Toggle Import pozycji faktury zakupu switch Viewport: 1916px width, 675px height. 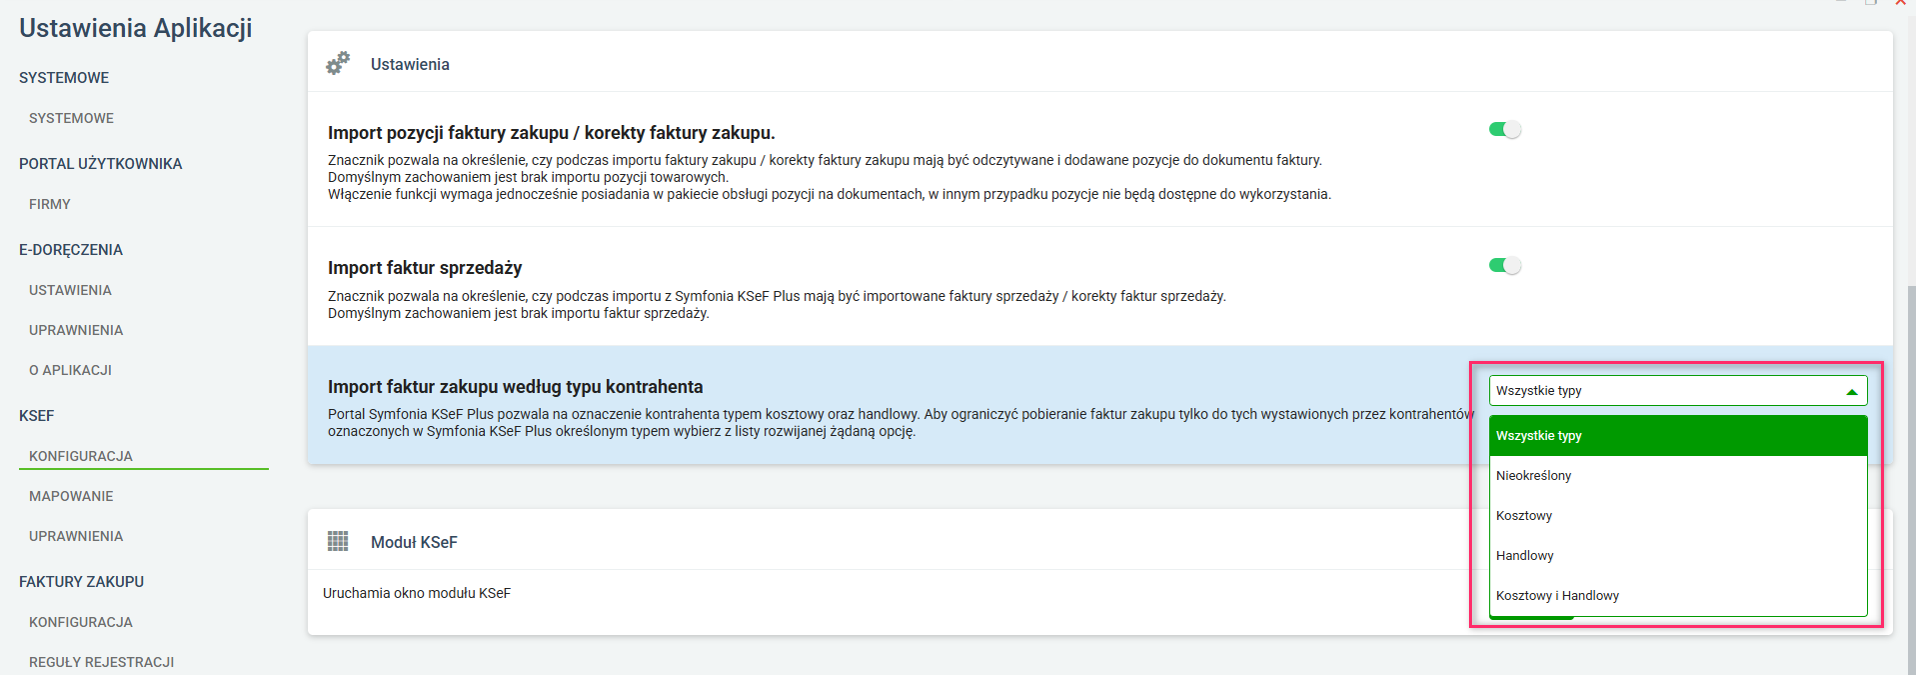click(1504, 130)
